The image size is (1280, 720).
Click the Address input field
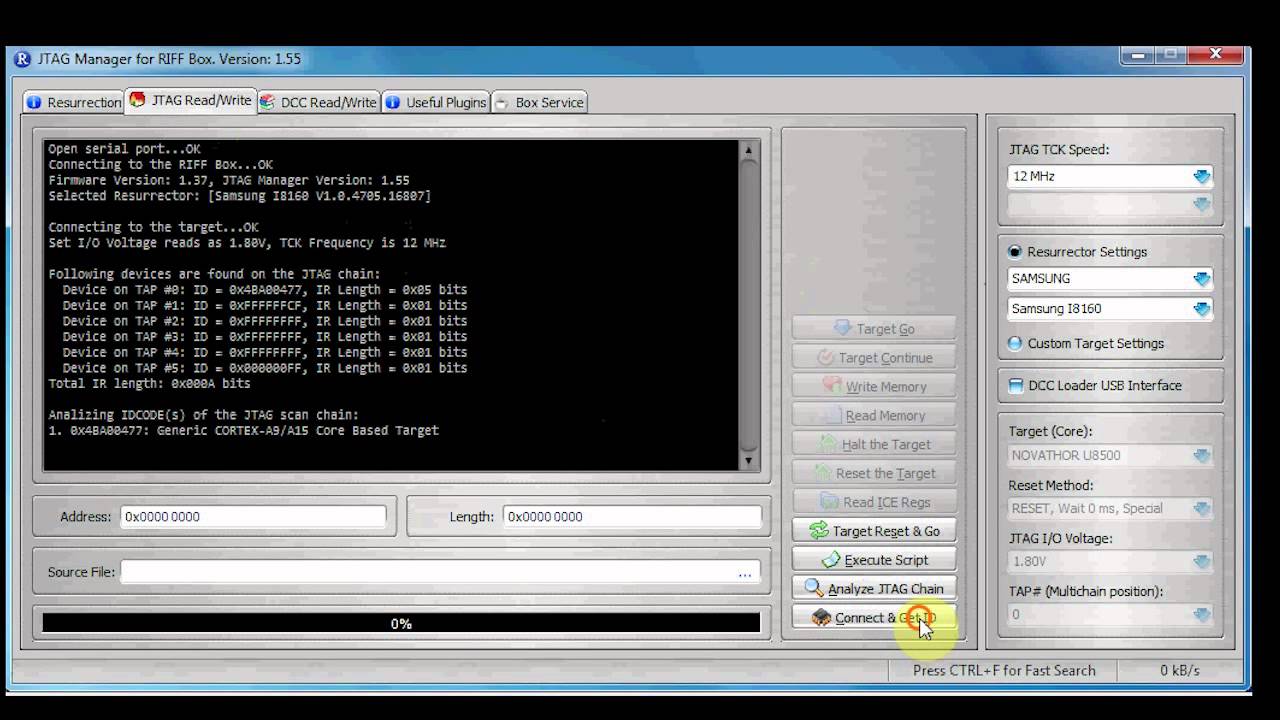click(253, 516)
